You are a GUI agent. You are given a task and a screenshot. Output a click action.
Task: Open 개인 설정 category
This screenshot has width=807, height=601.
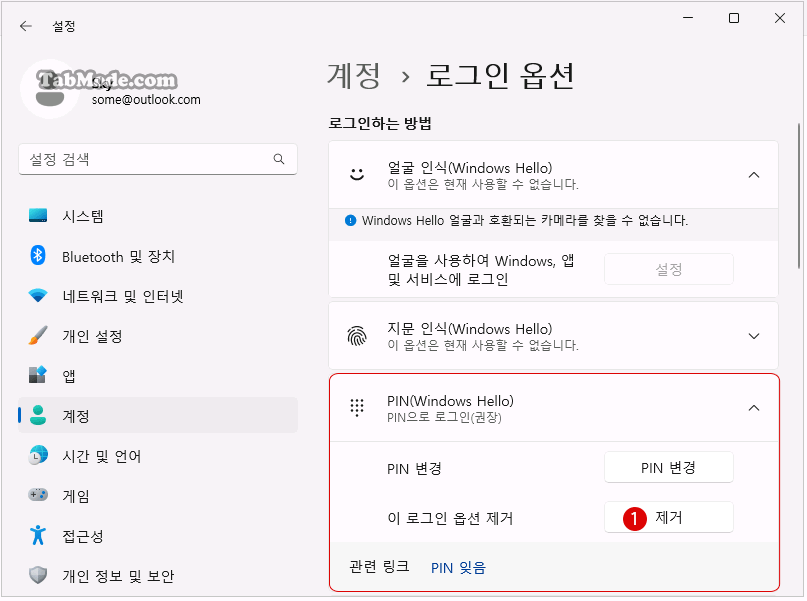coord(158,335)
